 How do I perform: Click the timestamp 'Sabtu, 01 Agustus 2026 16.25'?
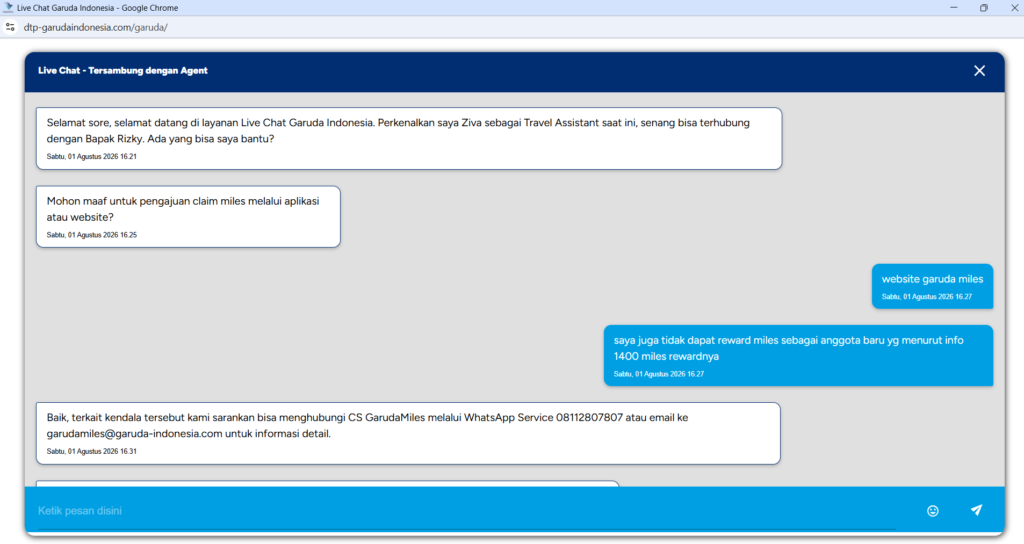pos(91,235)
